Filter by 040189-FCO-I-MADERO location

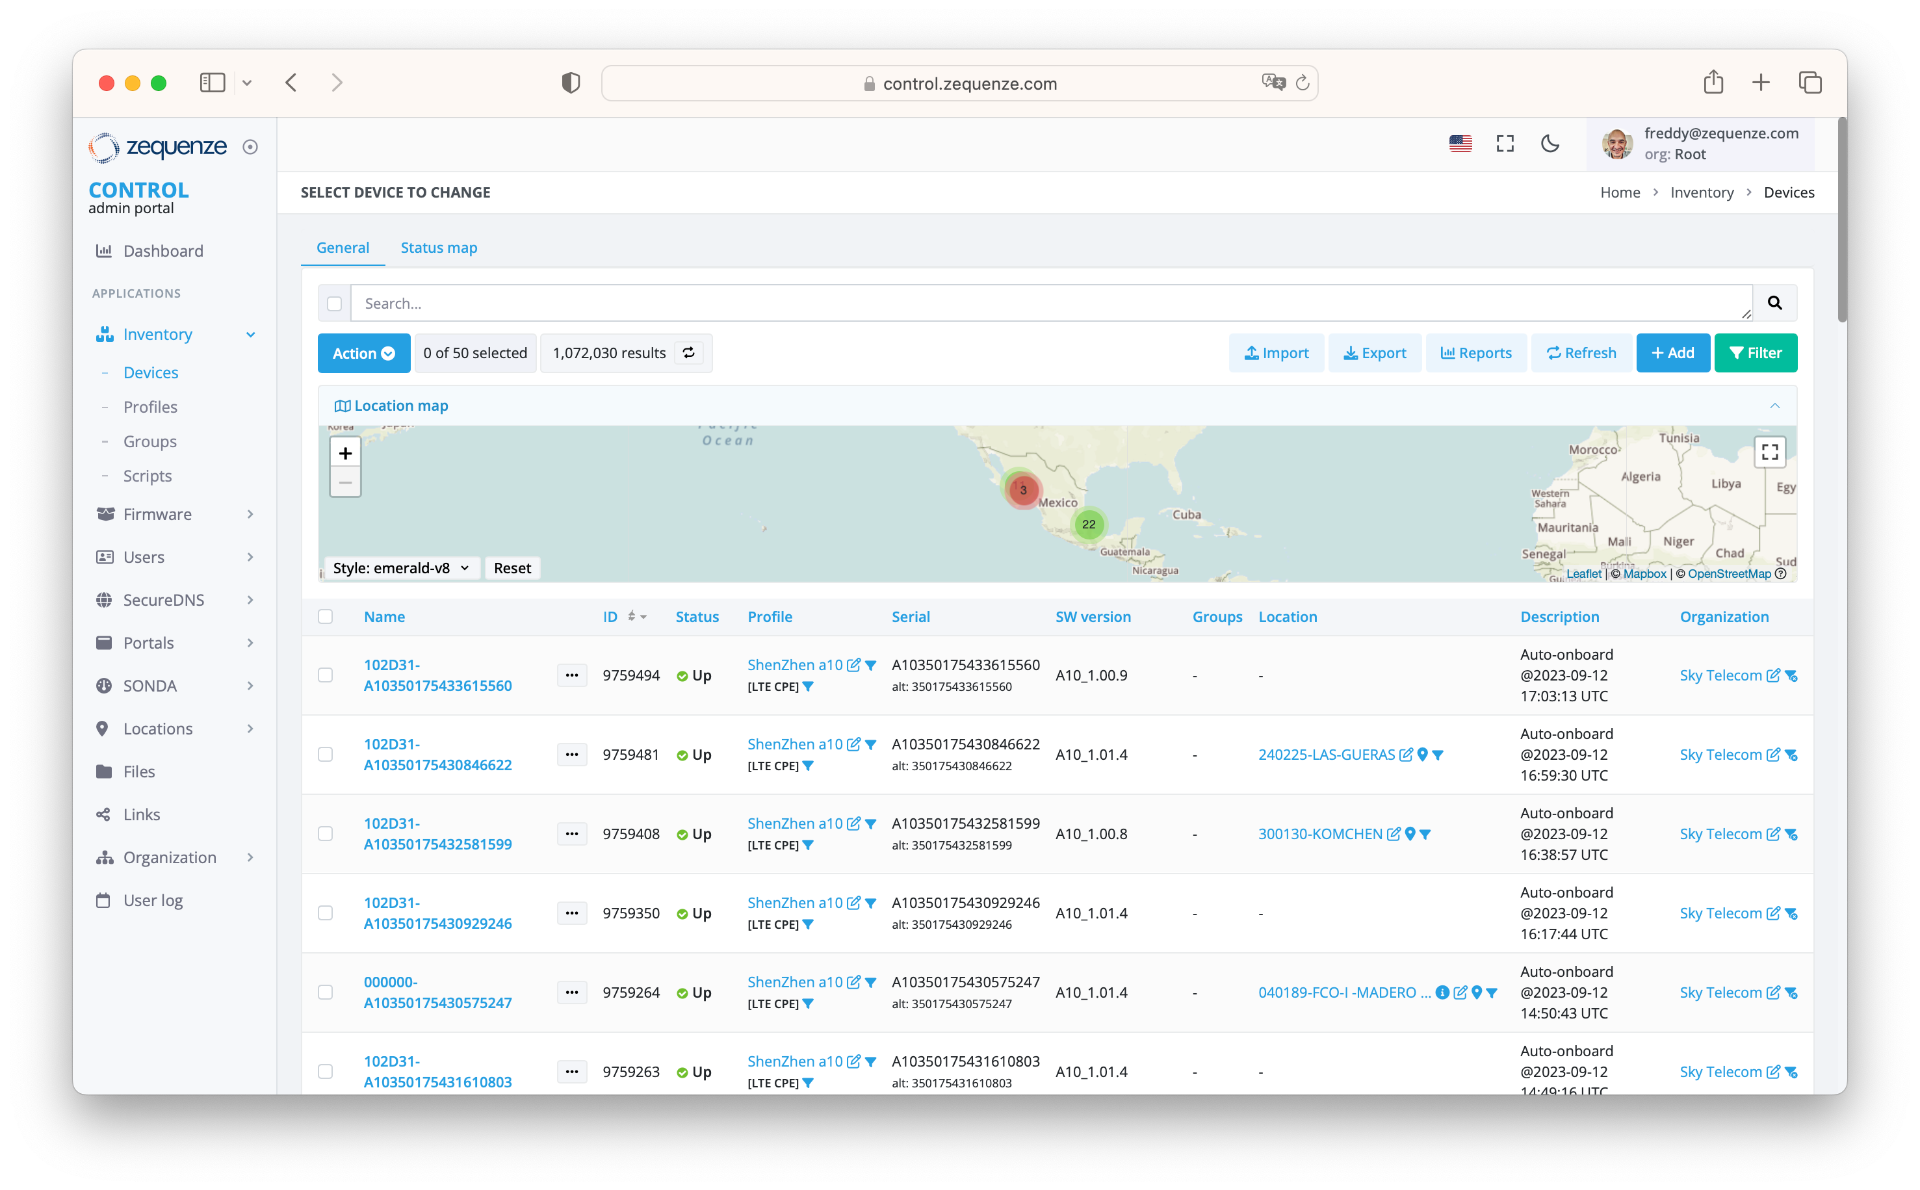[1492, 993]
